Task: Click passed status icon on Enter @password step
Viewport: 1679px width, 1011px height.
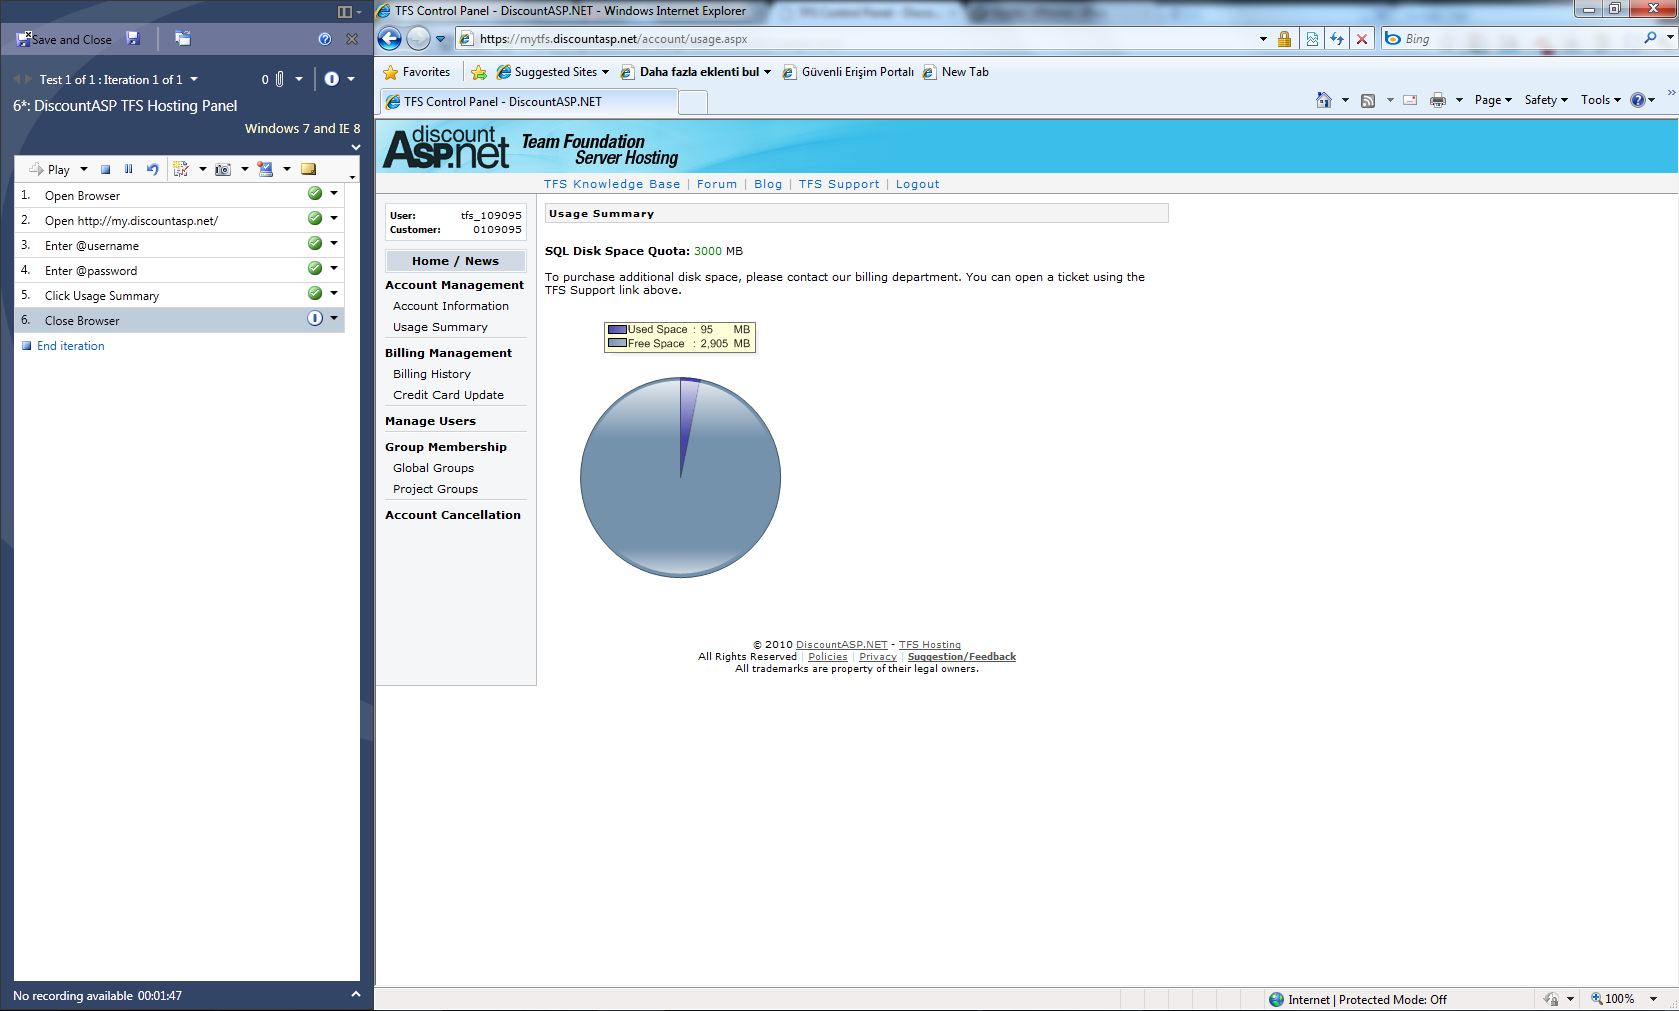Action: coord(315,268)
